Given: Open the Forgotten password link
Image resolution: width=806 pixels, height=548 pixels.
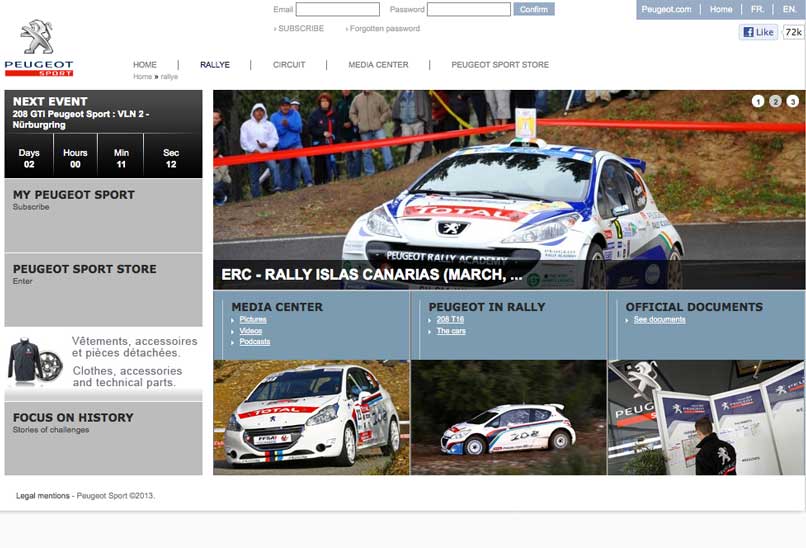Looking at the screenshot, I should tap(384, 29).
